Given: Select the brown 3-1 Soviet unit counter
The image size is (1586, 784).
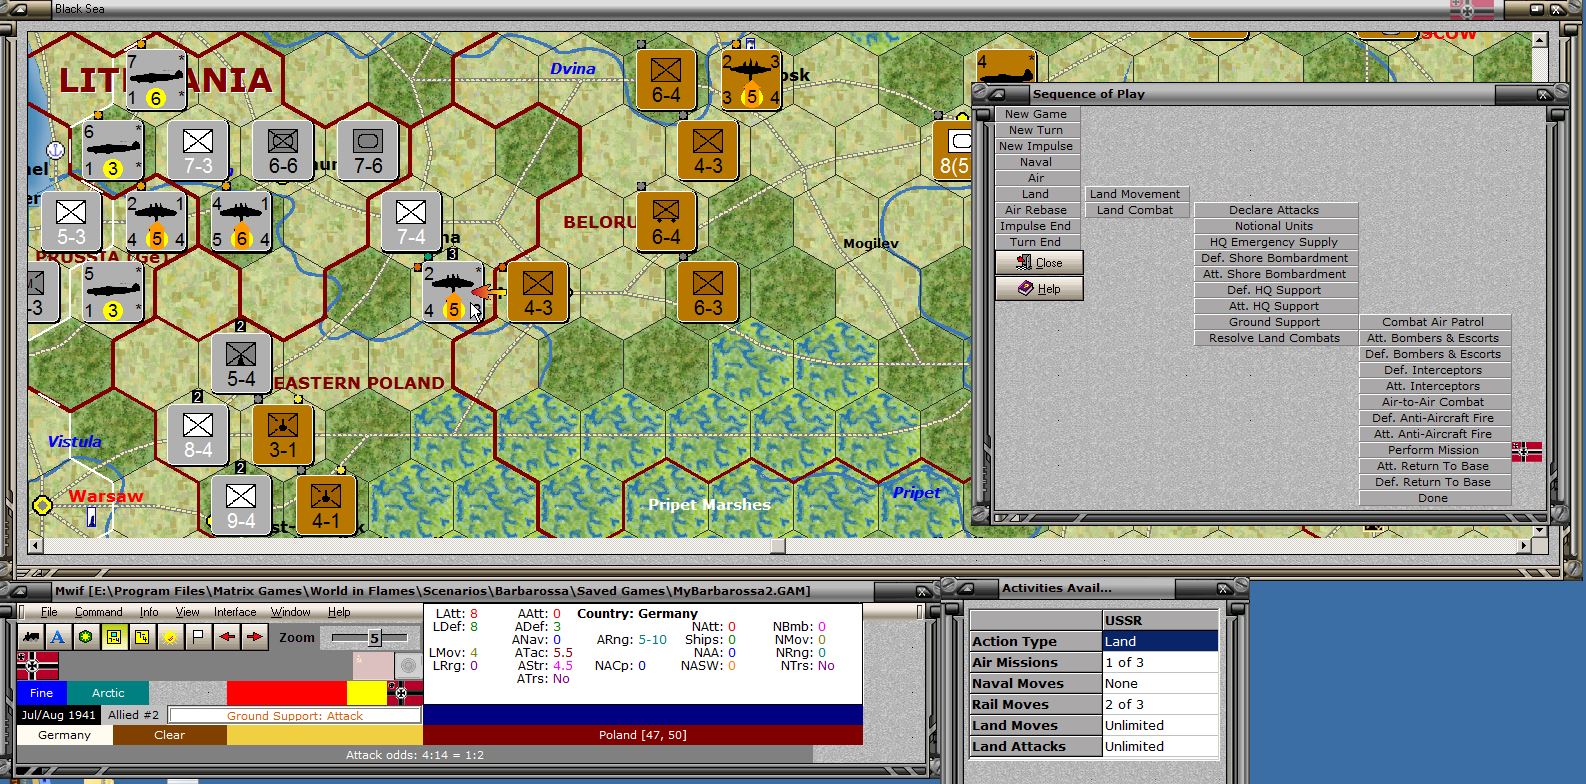Looking at the screenshot, I should (x=282, y=435).
